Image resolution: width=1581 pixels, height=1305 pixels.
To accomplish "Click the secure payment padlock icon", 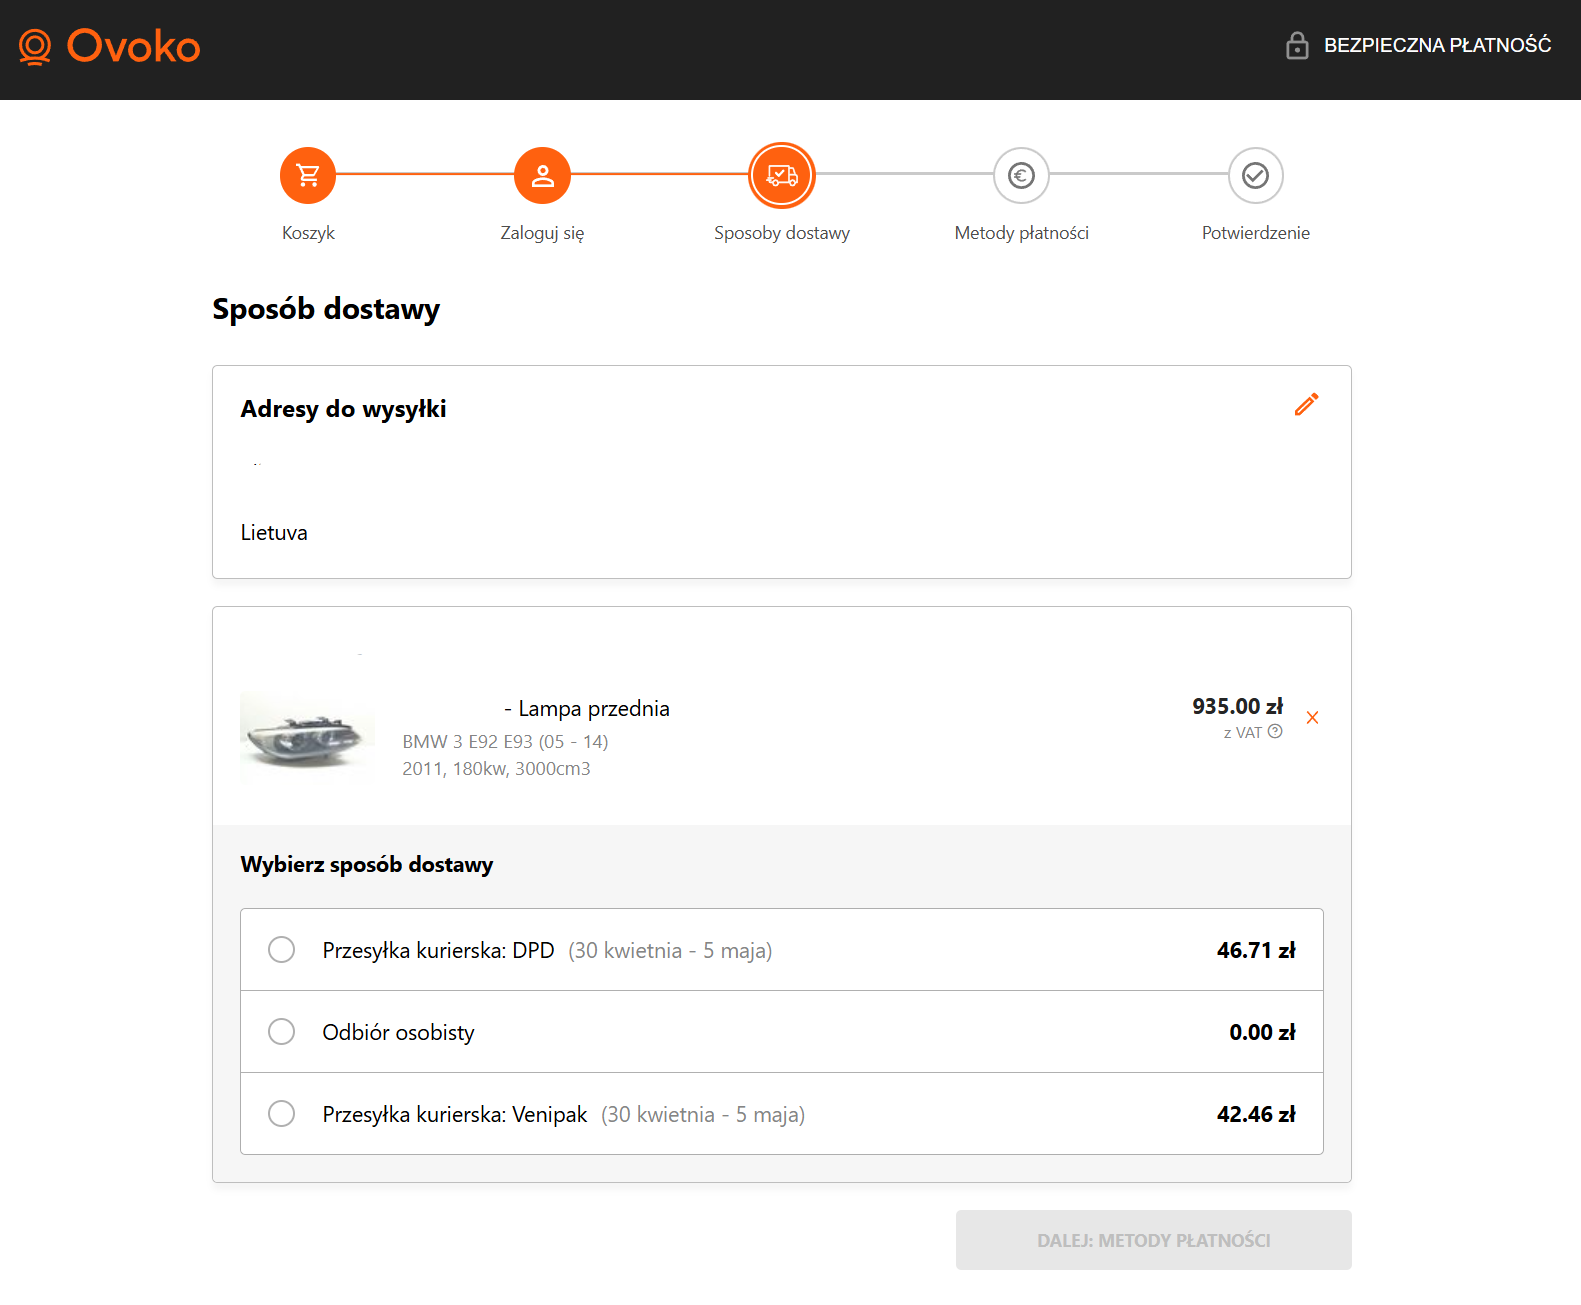I will tap(1297, 45).
